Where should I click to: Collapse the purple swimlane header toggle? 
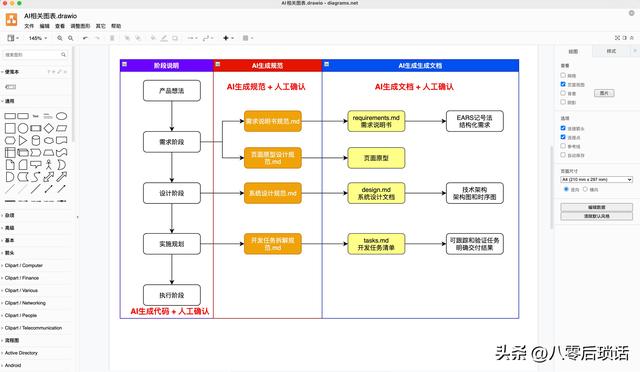124,64
